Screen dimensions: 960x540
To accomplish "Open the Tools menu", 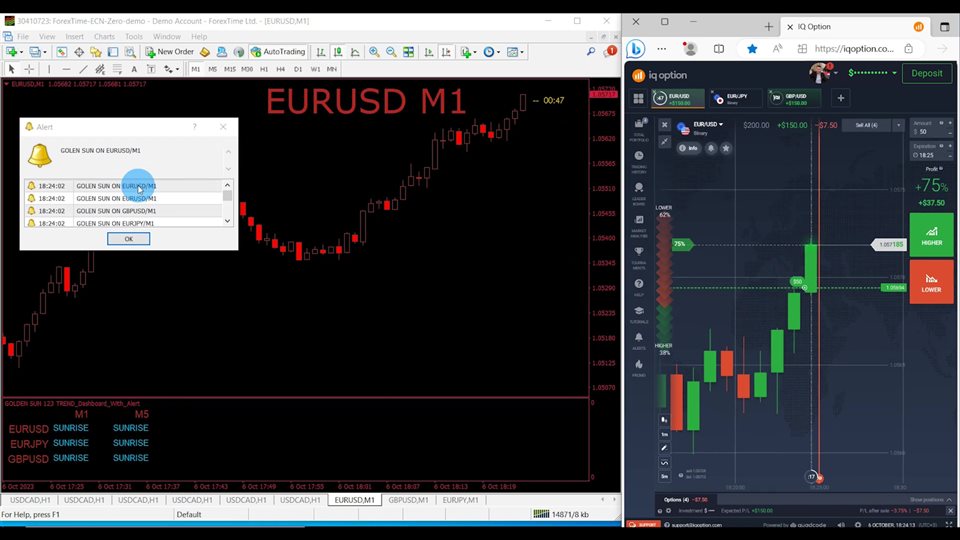I will point(133,37).
